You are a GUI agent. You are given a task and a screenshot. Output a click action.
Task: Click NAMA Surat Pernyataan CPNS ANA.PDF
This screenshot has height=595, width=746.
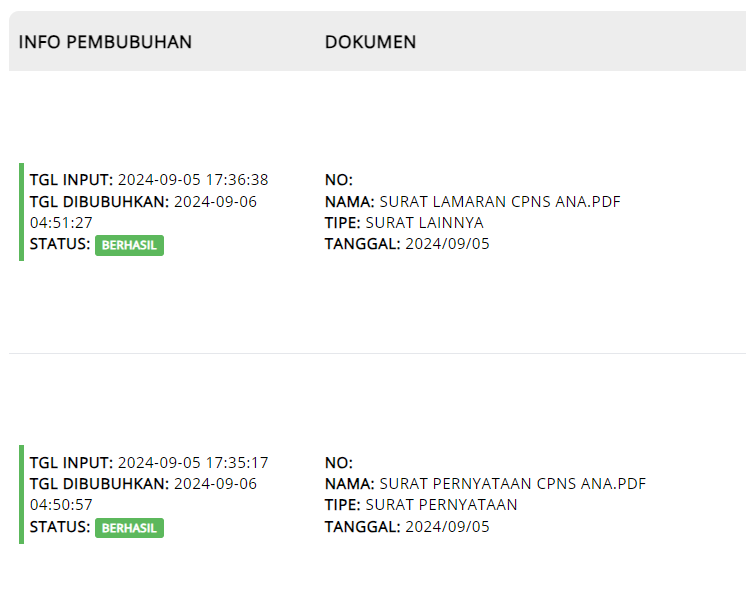(485, 484)
